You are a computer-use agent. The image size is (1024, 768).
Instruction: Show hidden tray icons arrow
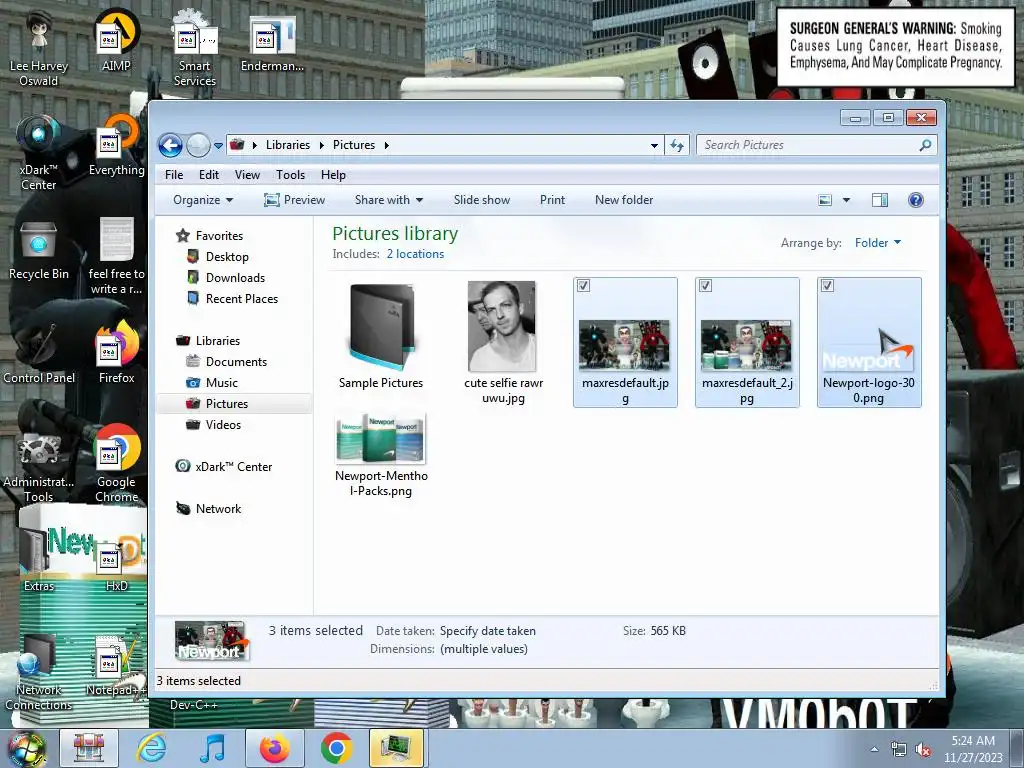(x=874, y=749)
